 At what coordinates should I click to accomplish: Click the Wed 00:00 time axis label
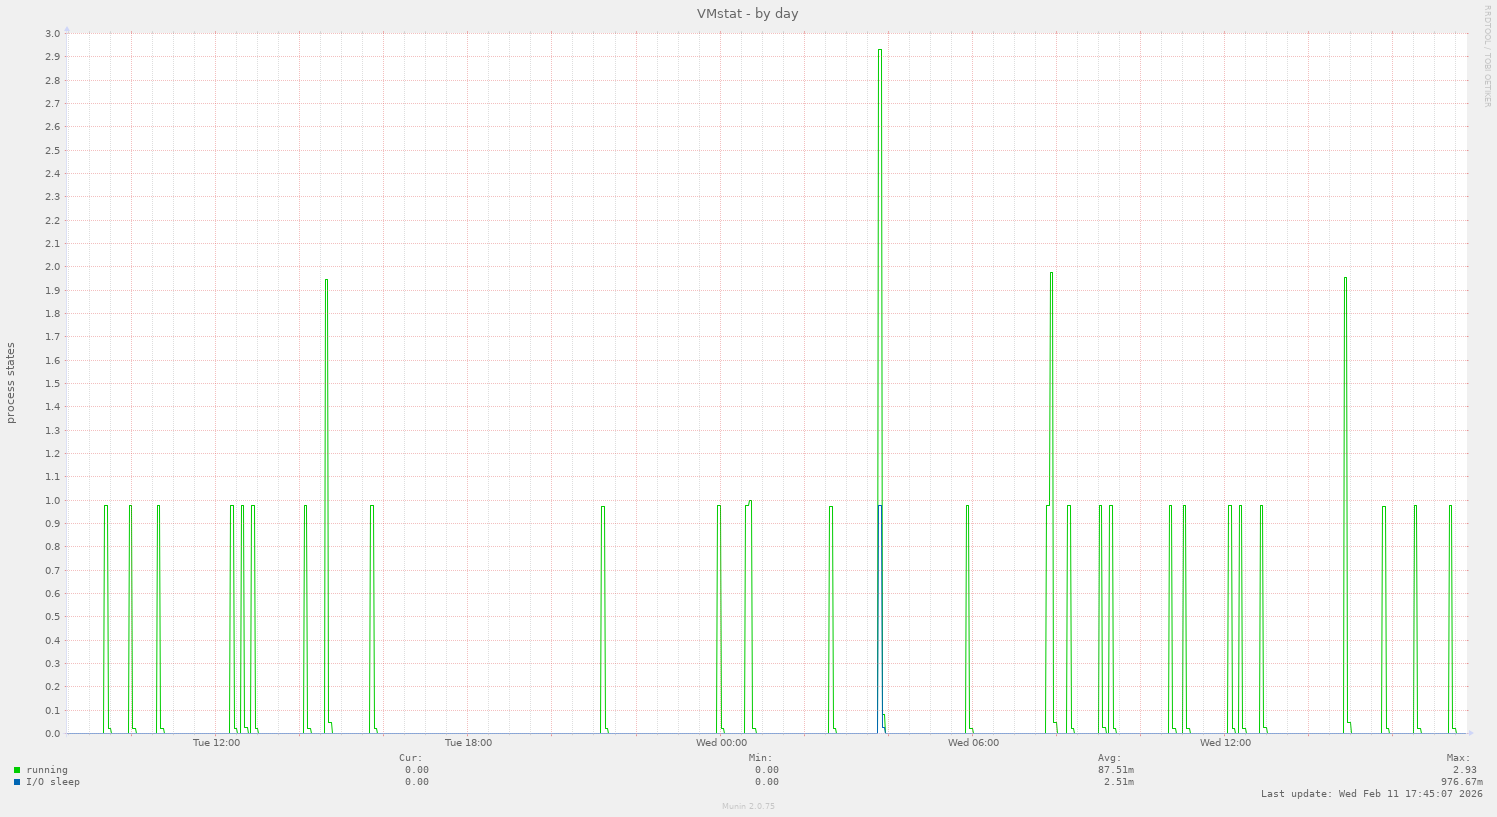[x=721, y=743]
